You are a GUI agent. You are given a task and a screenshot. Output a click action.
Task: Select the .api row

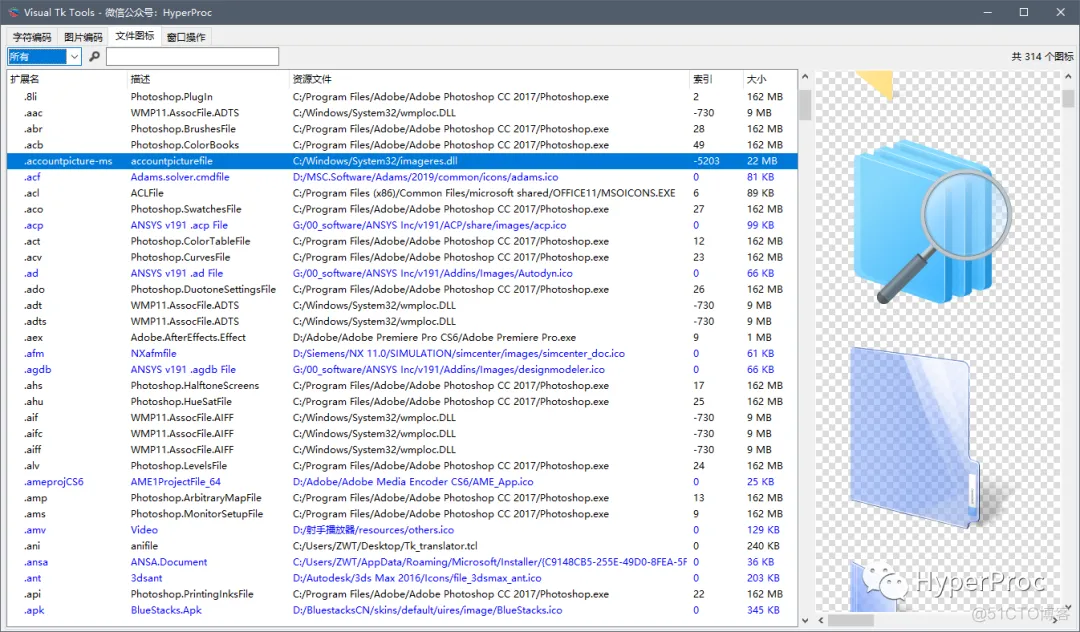(402, 595)
